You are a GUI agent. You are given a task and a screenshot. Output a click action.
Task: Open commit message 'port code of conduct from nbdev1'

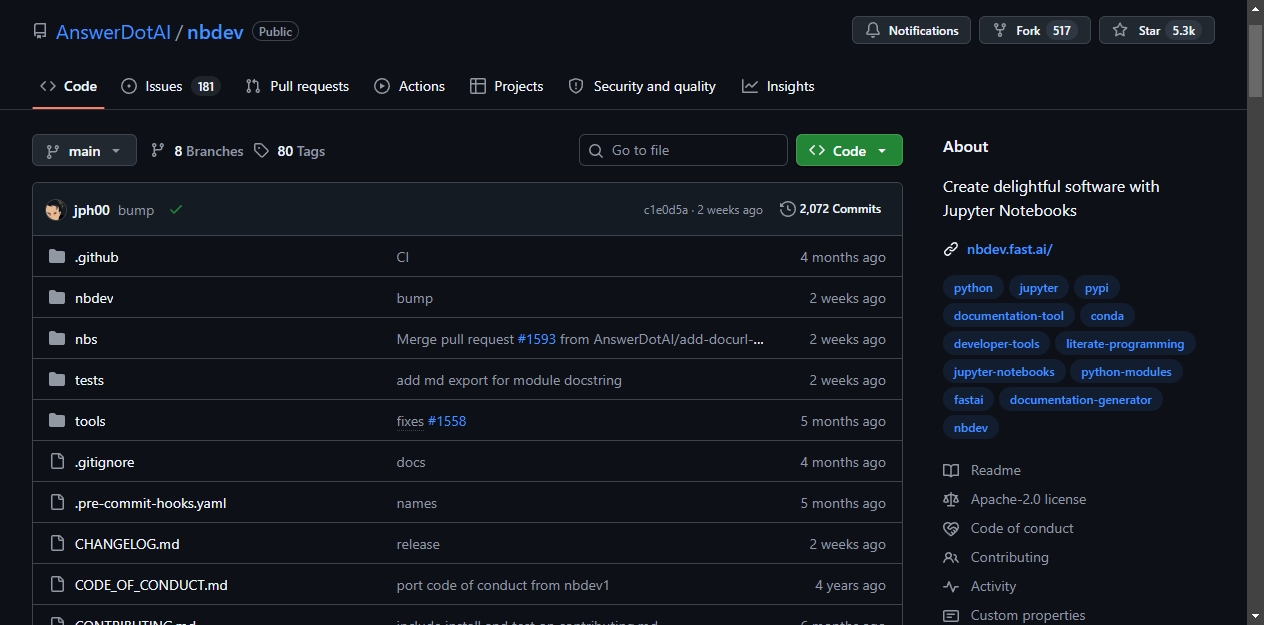[x=503, y=585]
